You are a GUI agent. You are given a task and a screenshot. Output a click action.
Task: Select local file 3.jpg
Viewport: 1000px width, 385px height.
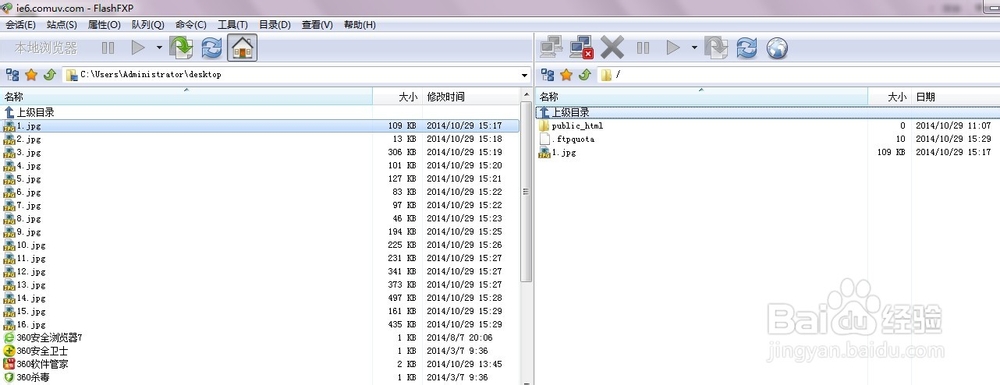(x=260, y=152)
